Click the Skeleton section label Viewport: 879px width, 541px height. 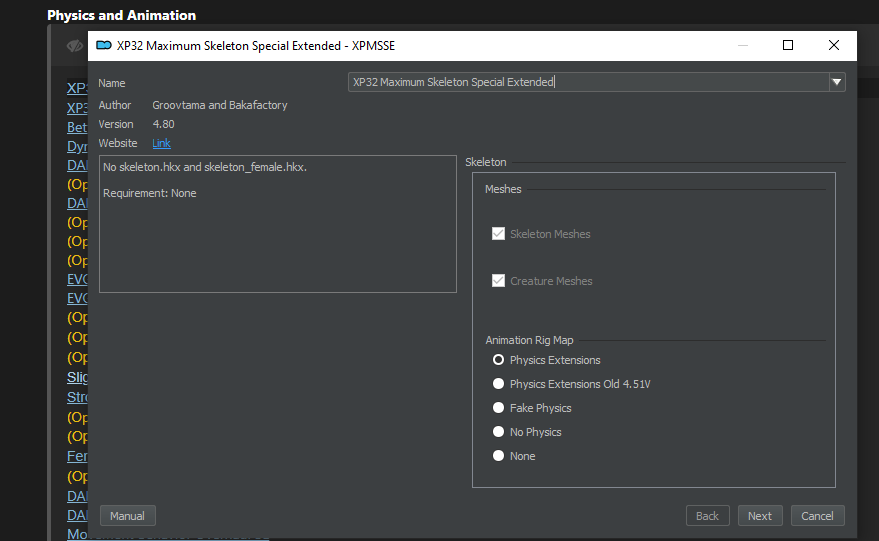485,162
